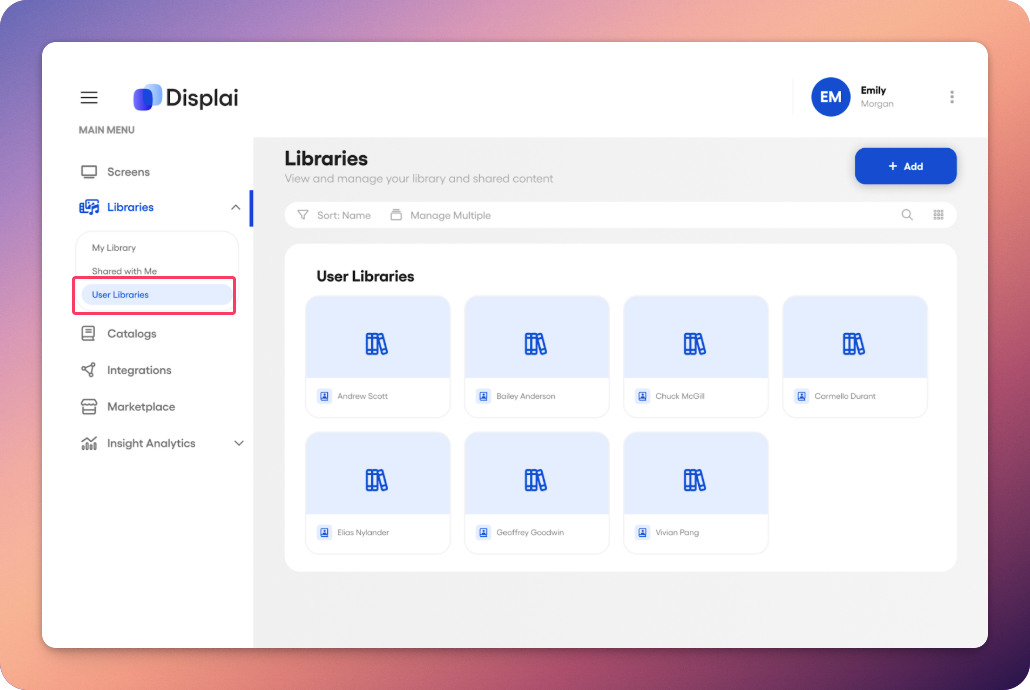Click the Marketplace store icon
Image resolution: width=1030 pixels, height=690 pixels.
pos(89,407)
